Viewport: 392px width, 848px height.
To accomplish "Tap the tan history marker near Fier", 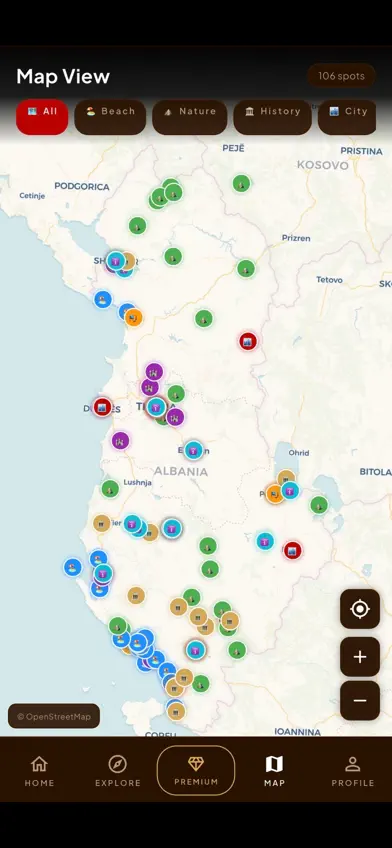I will 102,523.
